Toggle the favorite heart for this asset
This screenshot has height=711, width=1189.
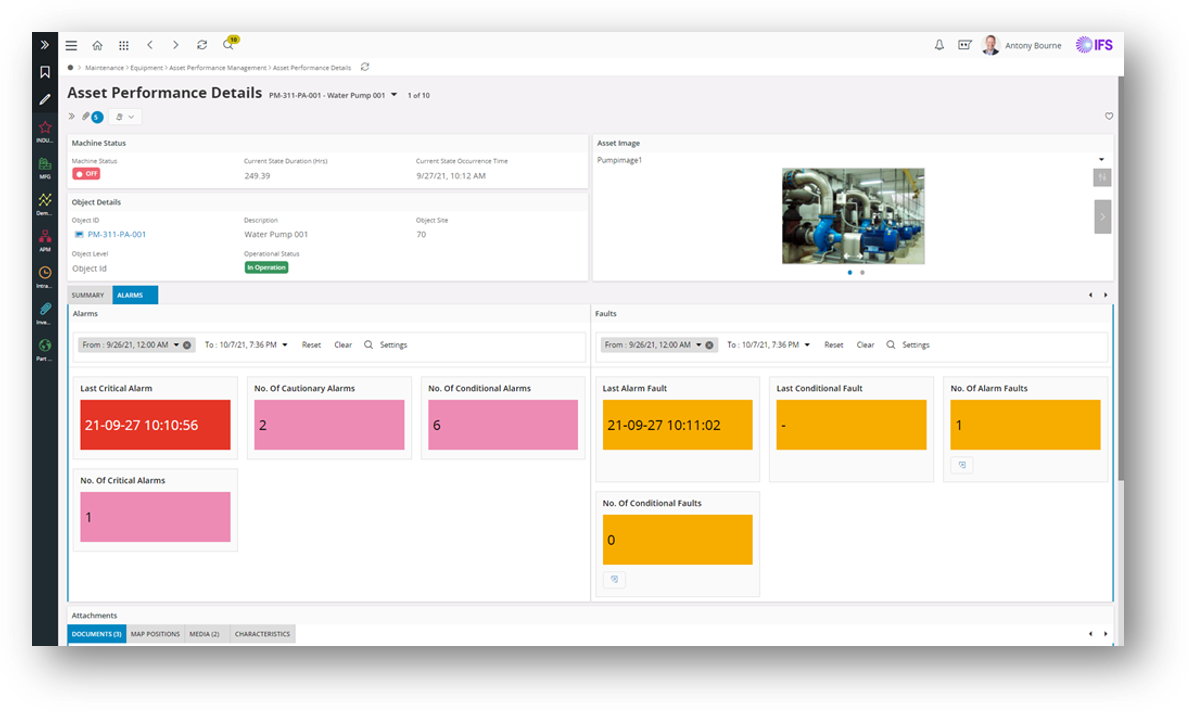click(1108, 116)
